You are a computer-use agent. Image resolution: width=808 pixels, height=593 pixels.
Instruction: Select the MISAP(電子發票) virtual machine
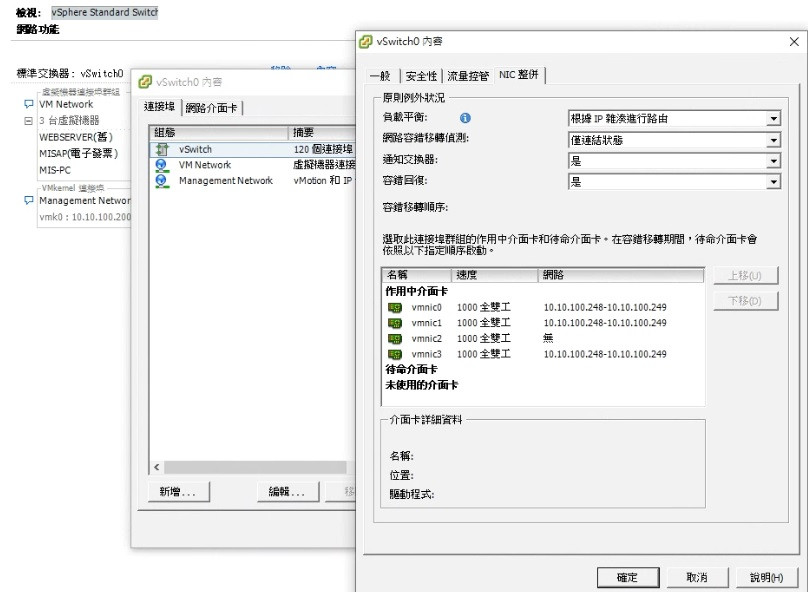click(79, 154)
